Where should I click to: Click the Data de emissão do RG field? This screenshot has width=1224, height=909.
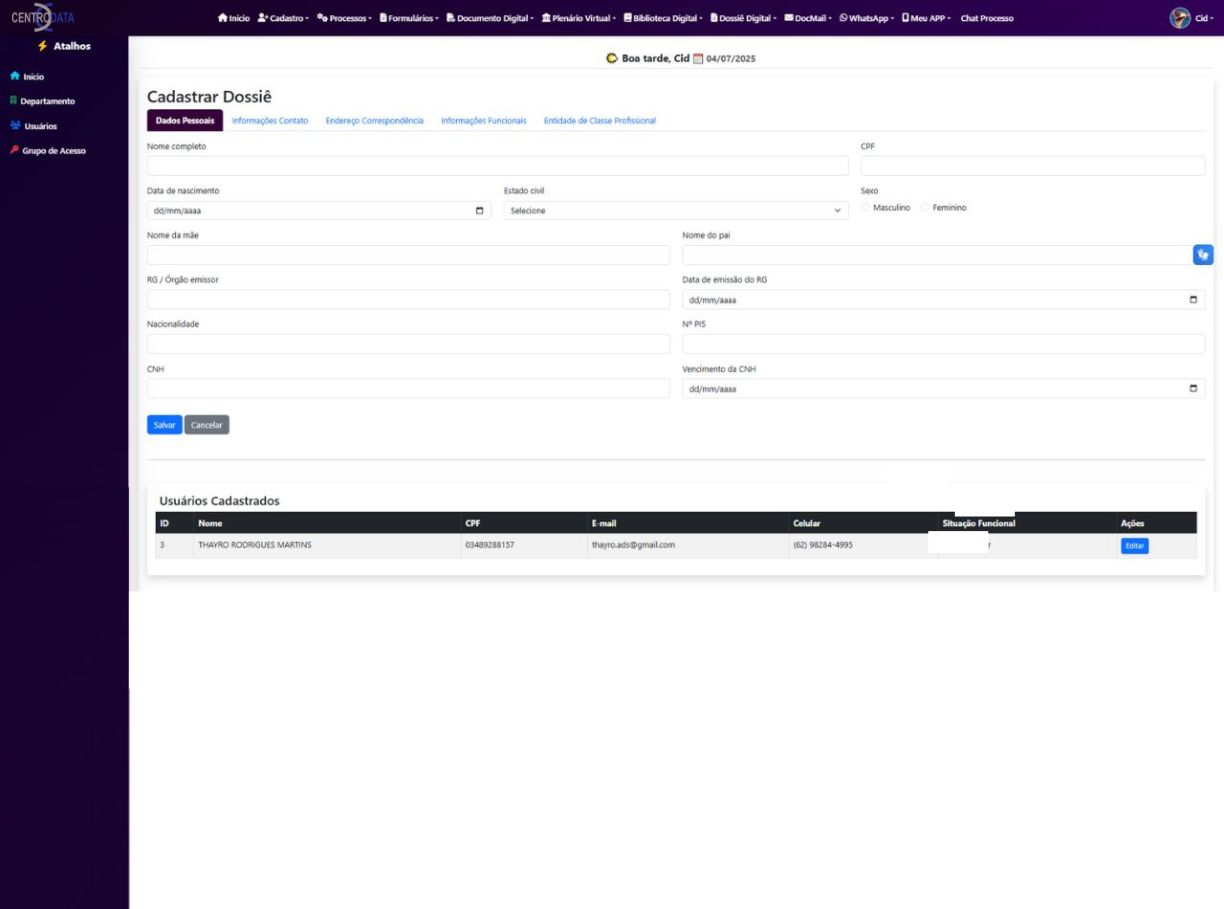(943, 299)
